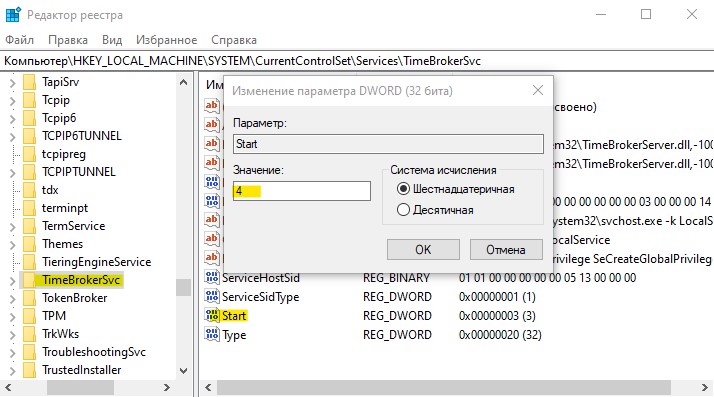
Task: Click the TCPIP6TUNNEL folder icon
Action: [29, 136]
